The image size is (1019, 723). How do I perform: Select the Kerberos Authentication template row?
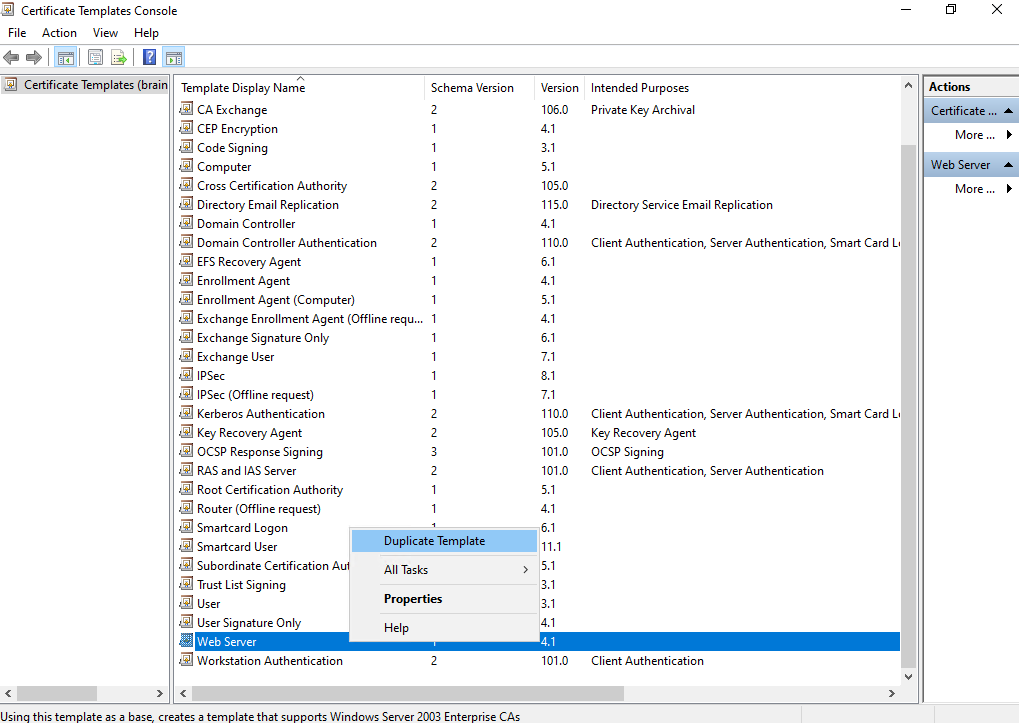[539, 414]
